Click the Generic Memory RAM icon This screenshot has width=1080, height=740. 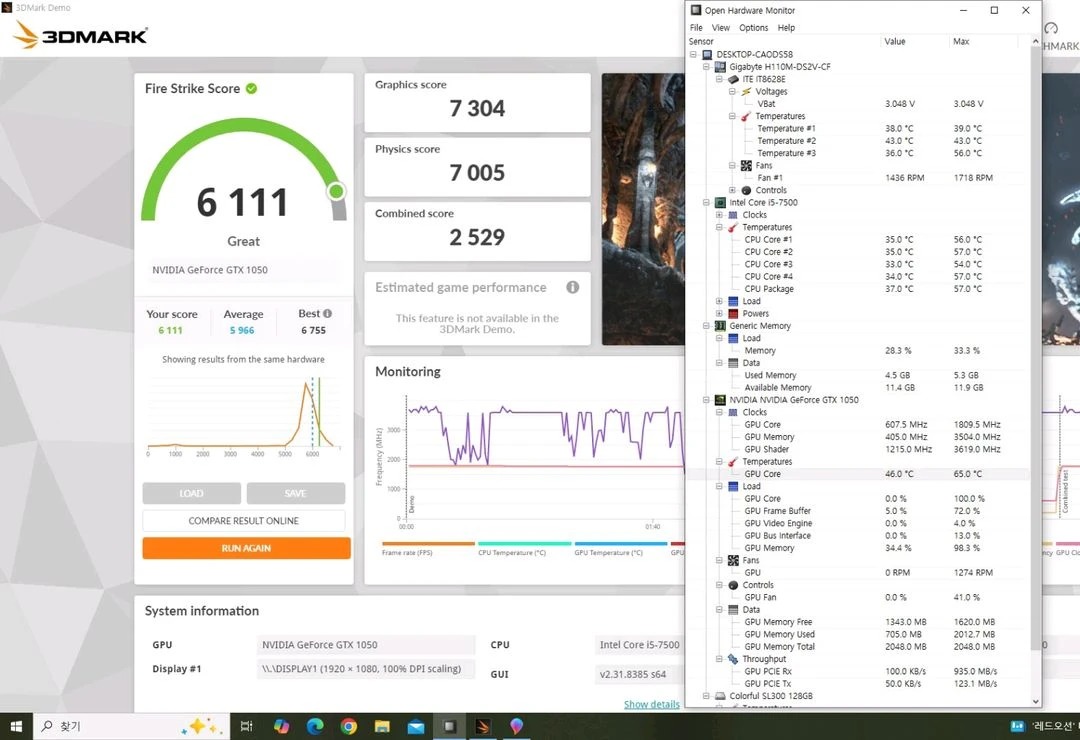tap(720, 326)
